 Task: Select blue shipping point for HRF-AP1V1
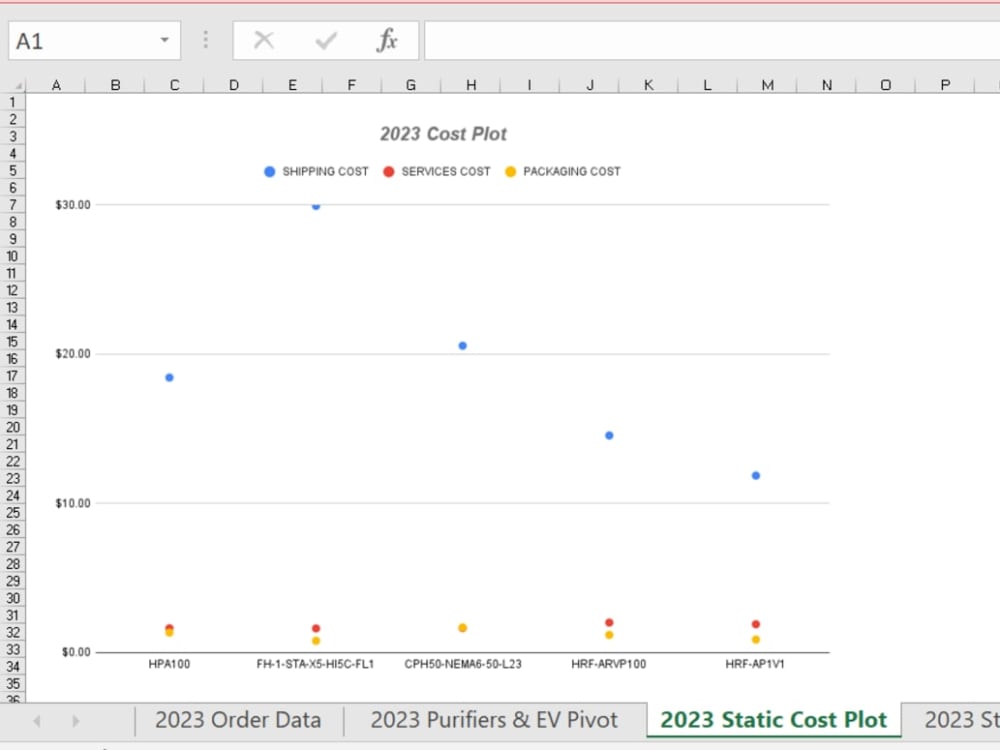click(x=756, y=476)
